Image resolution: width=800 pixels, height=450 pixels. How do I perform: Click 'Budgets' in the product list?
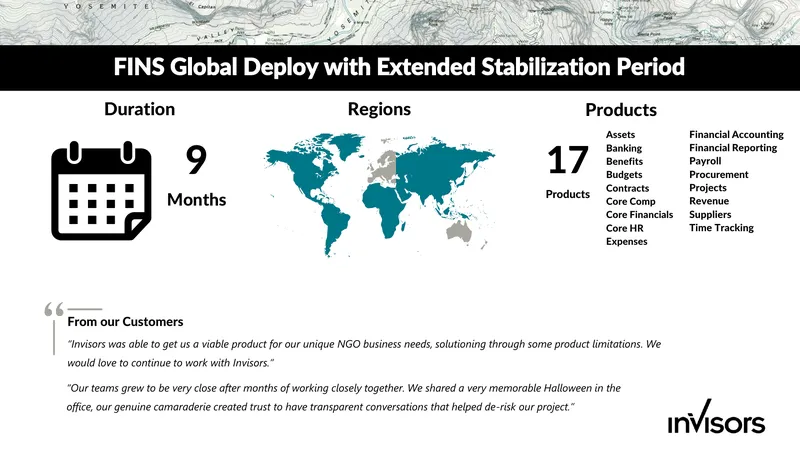pos(624,174)
